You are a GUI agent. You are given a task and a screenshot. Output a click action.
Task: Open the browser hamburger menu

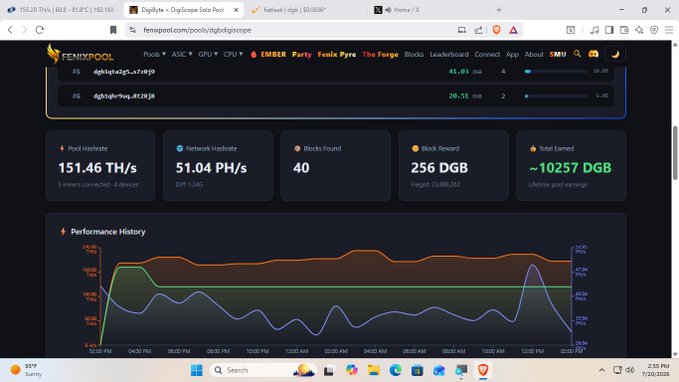pyautogui.click(x=669, y=30)
